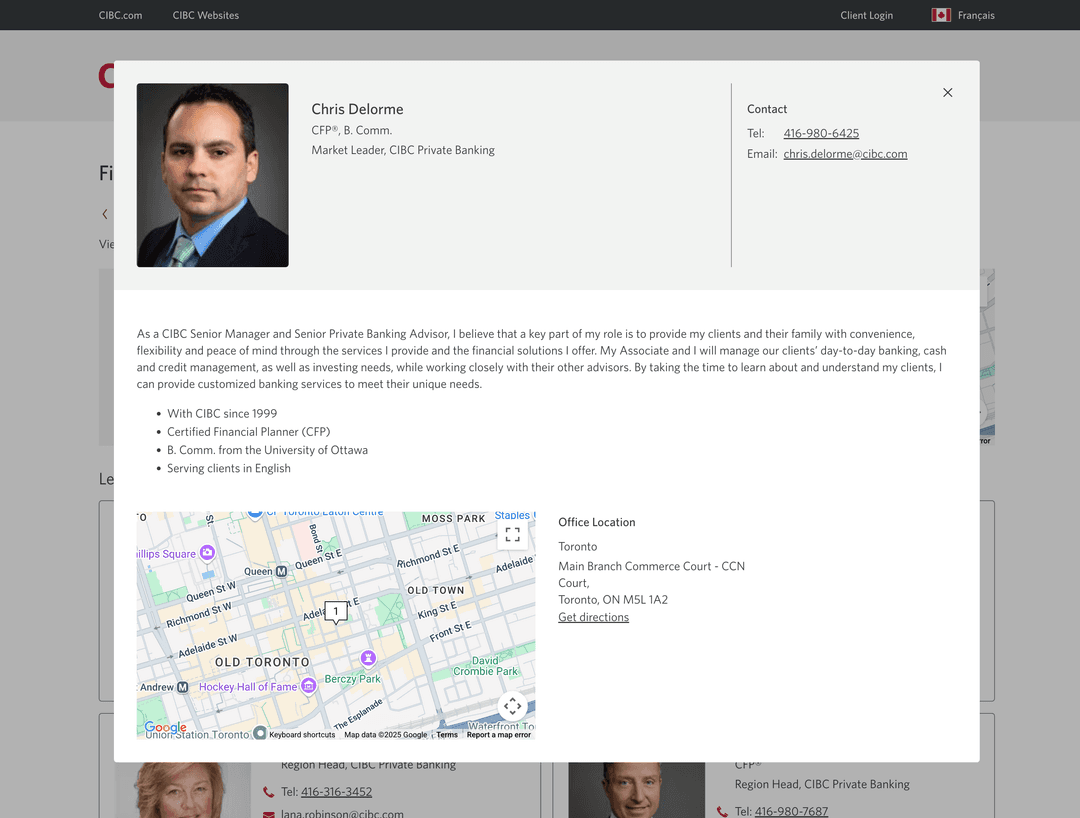Open CIBC Websites menu
The image size is (1080, 818).
(206, 15)
